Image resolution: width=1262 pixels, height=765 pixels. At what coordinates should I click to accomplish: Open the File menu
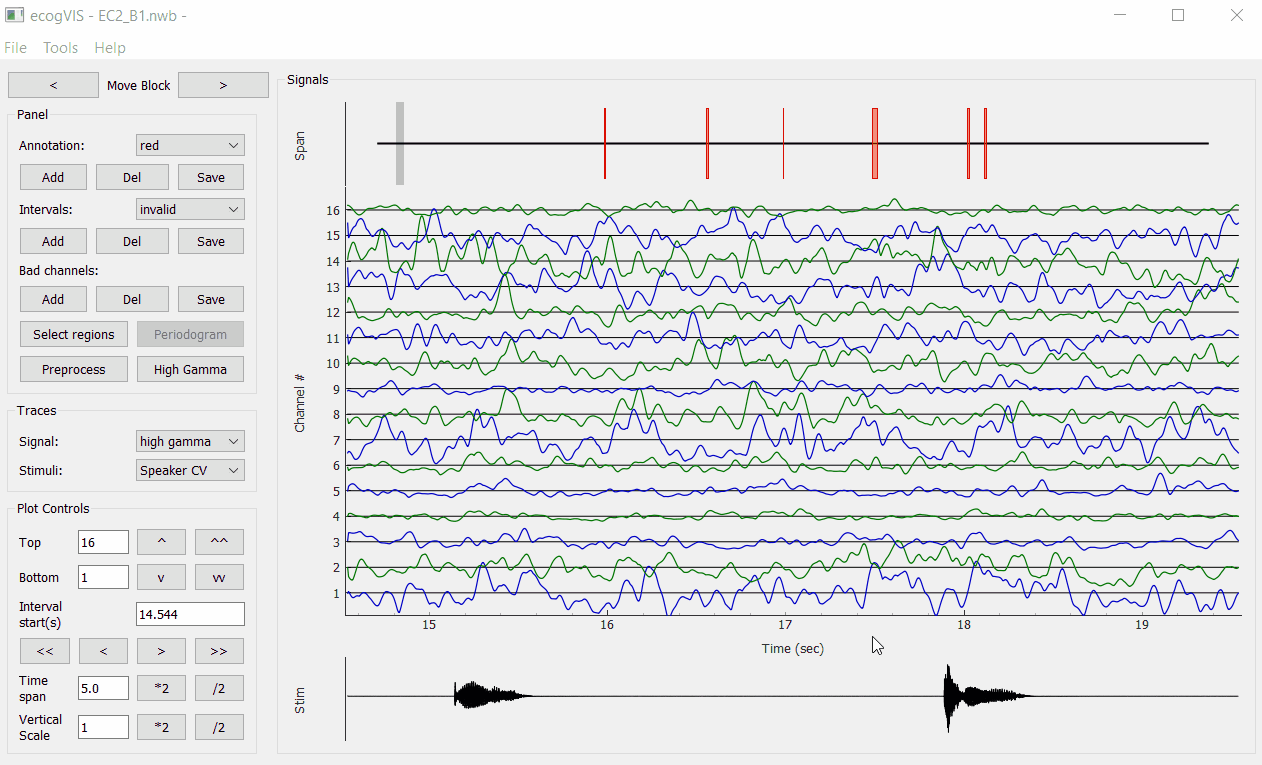pos(16,48)
